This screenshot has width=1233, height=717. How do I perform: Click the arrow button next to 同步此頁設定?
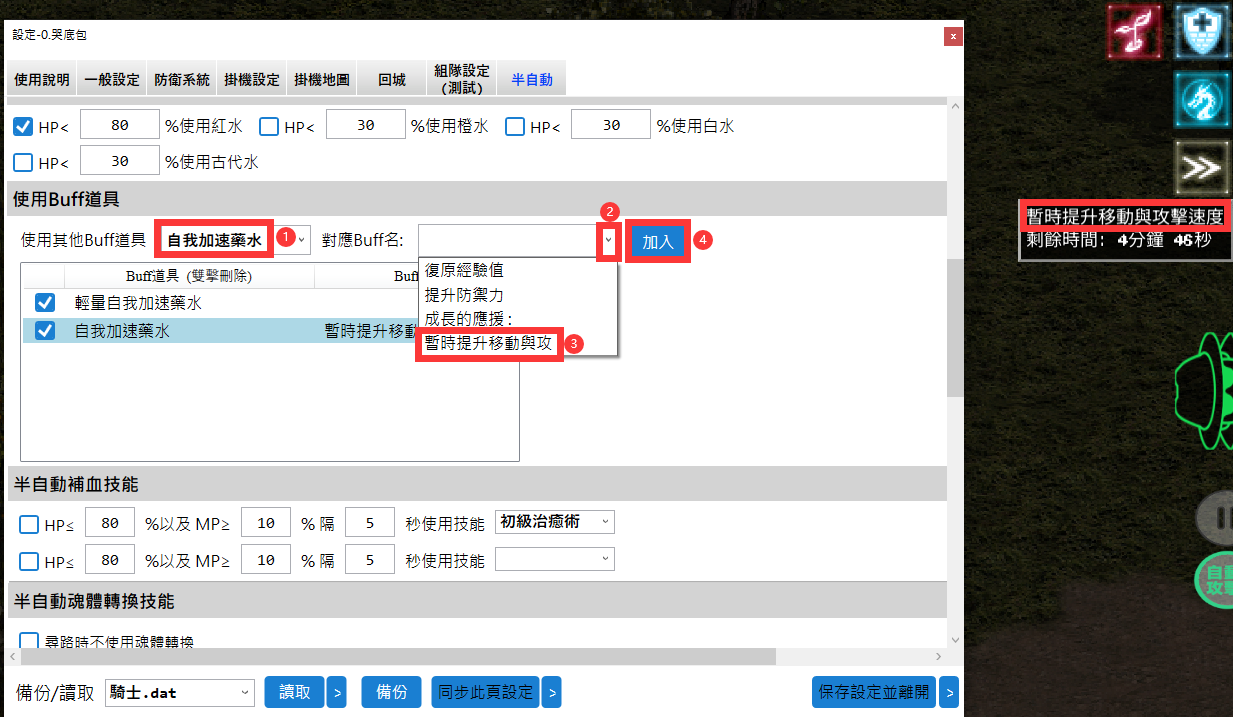(551, 692)
